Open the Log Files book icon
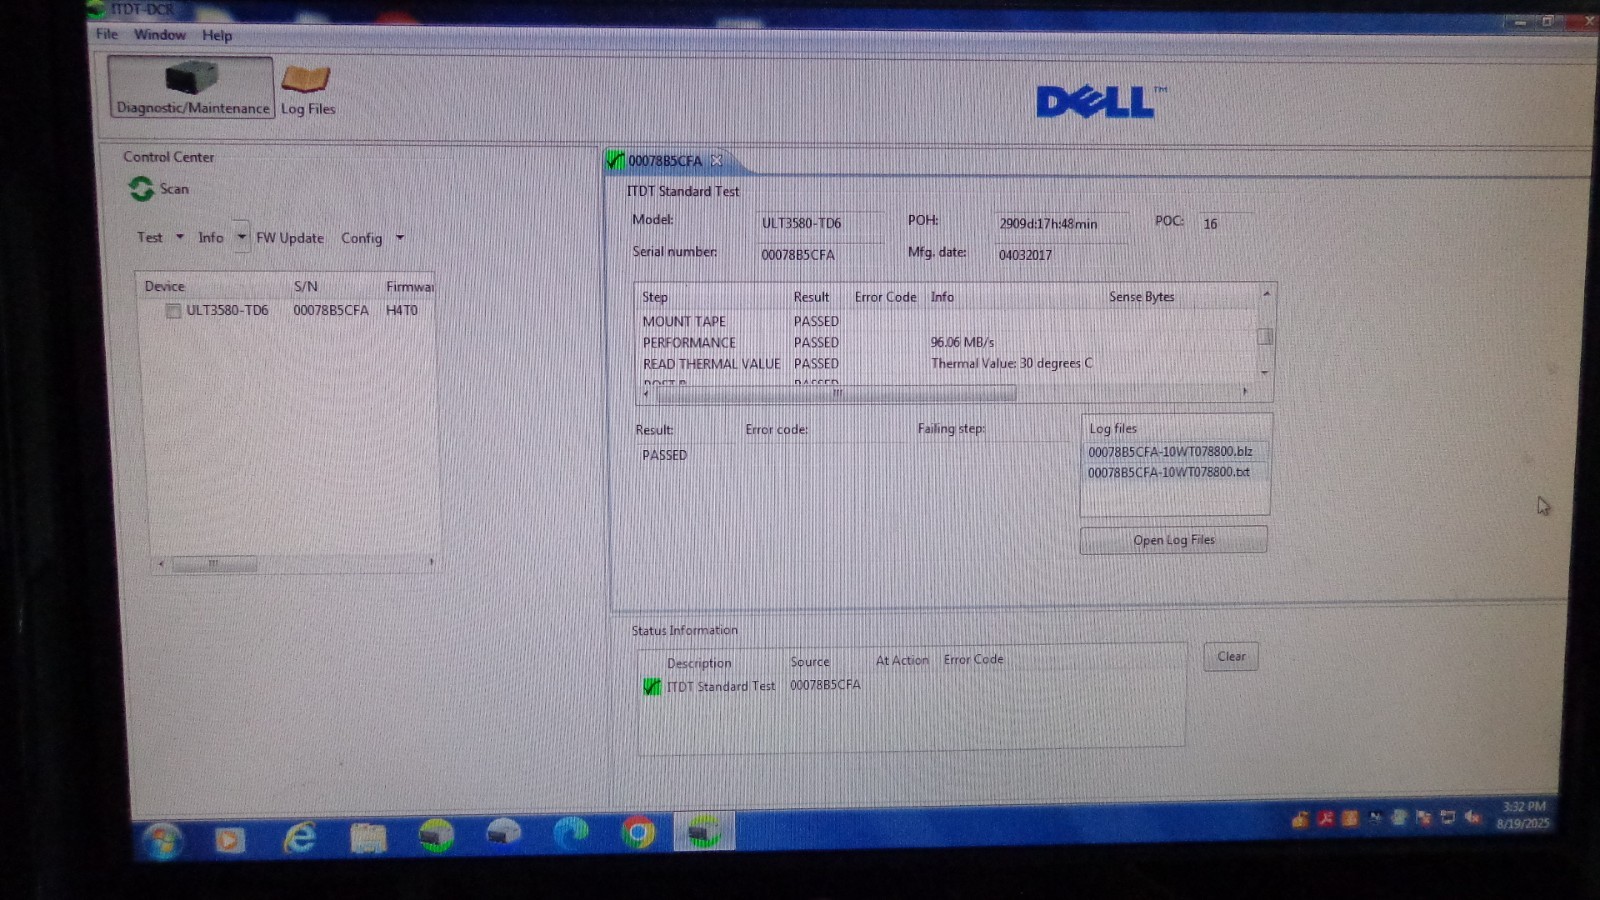The width and height of the screenshot is (1600, 900). point(306,79)
